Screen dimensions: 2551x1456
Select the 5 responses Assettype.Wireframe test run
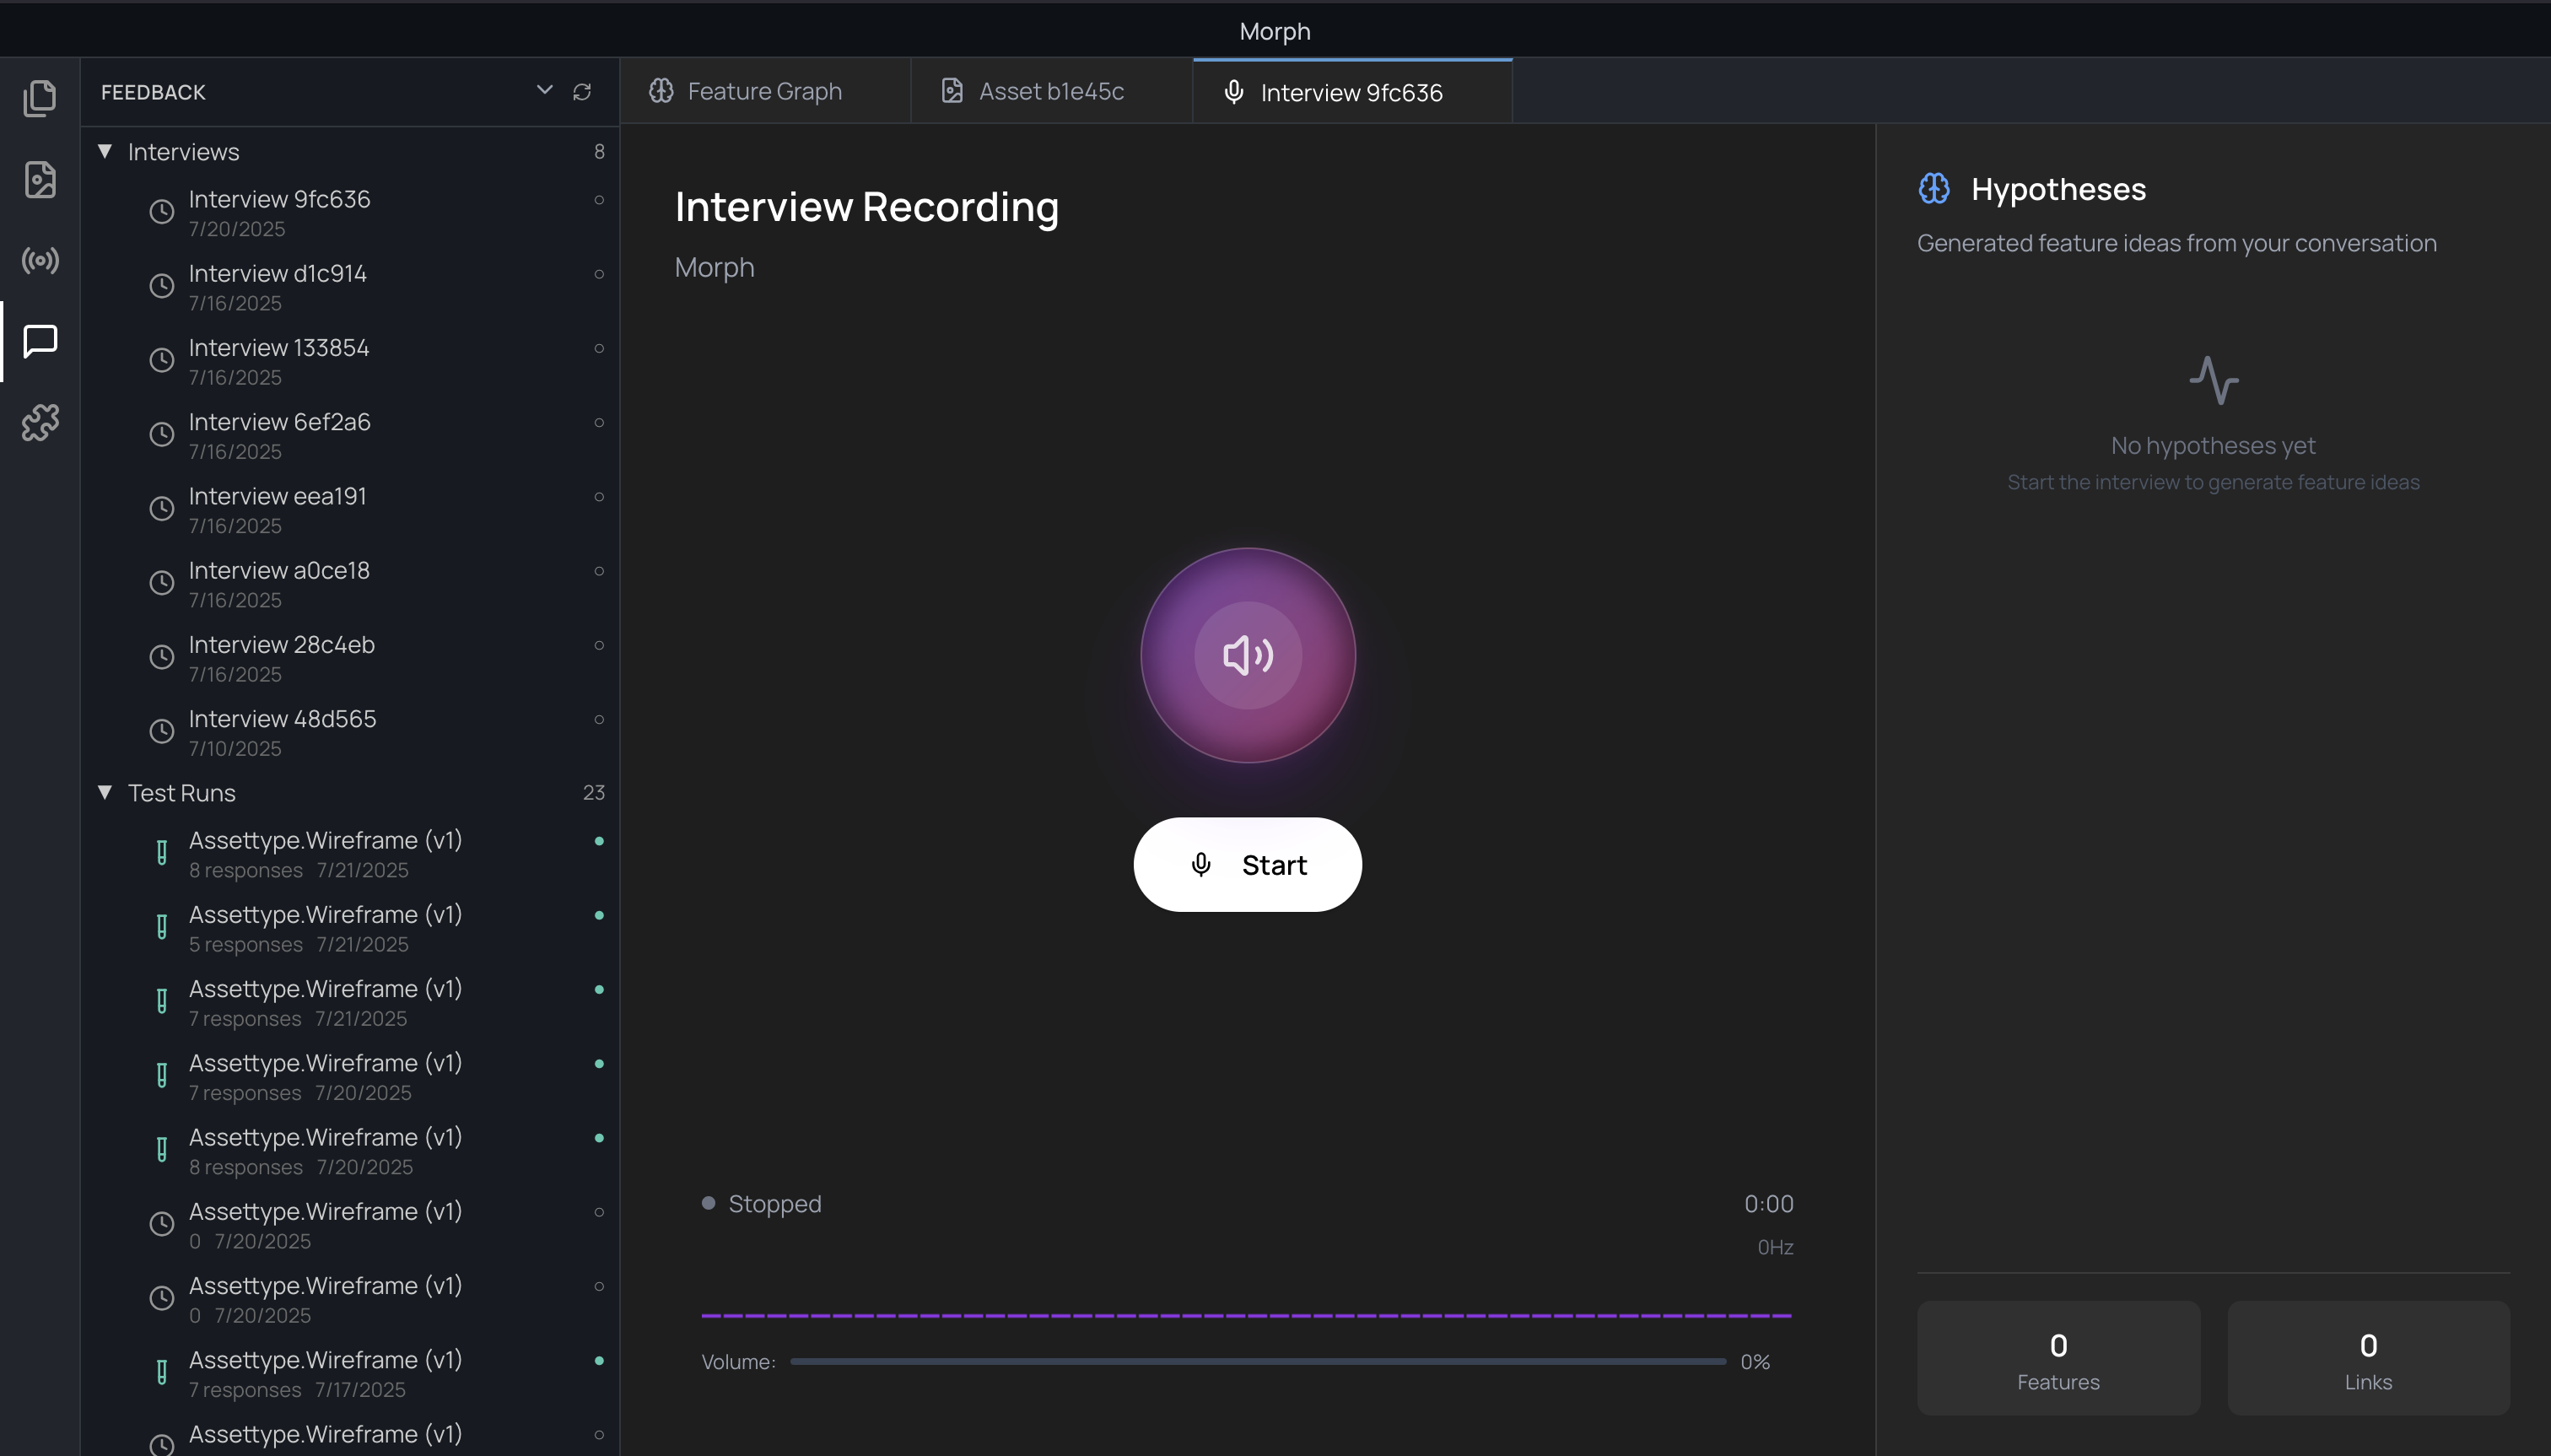click(x=325, y=927)
